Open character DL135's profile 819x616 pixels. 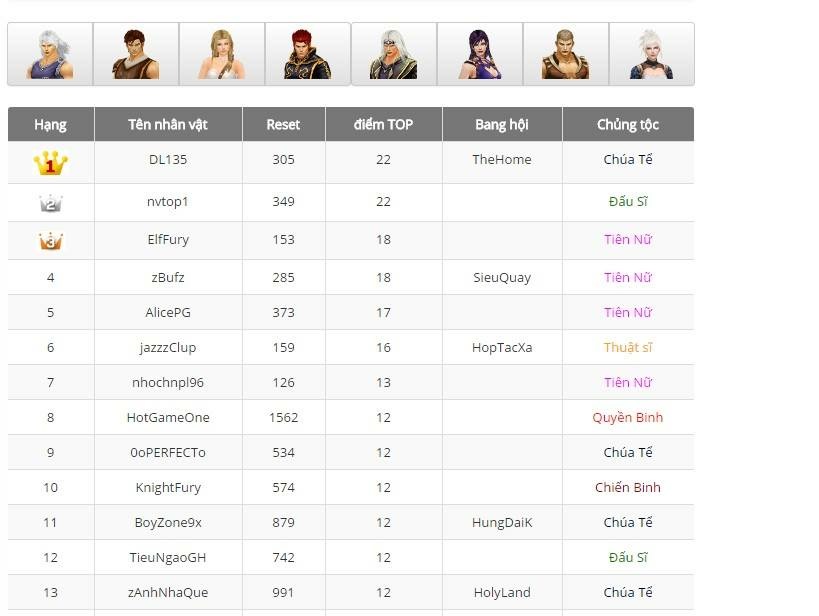pyautogui.click(x=168, y=160)
